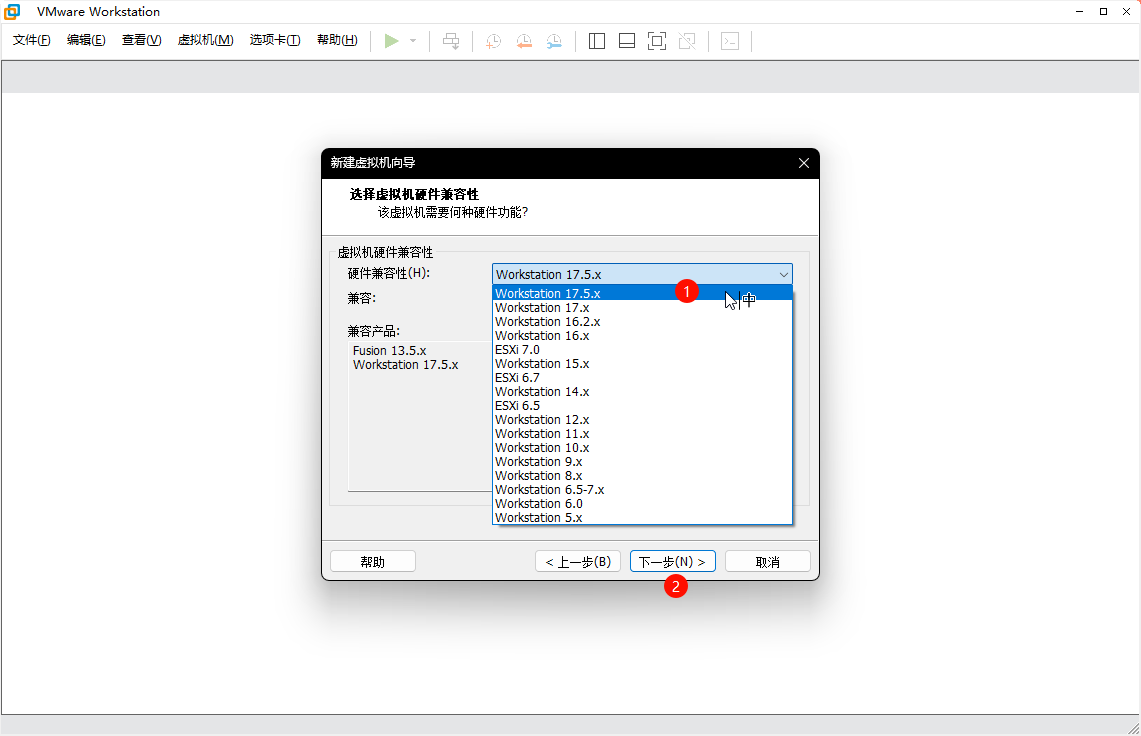This screenshot has height=736, width=1141.
Task: Select Workstation 6.0 option
Action: point(642,504)
